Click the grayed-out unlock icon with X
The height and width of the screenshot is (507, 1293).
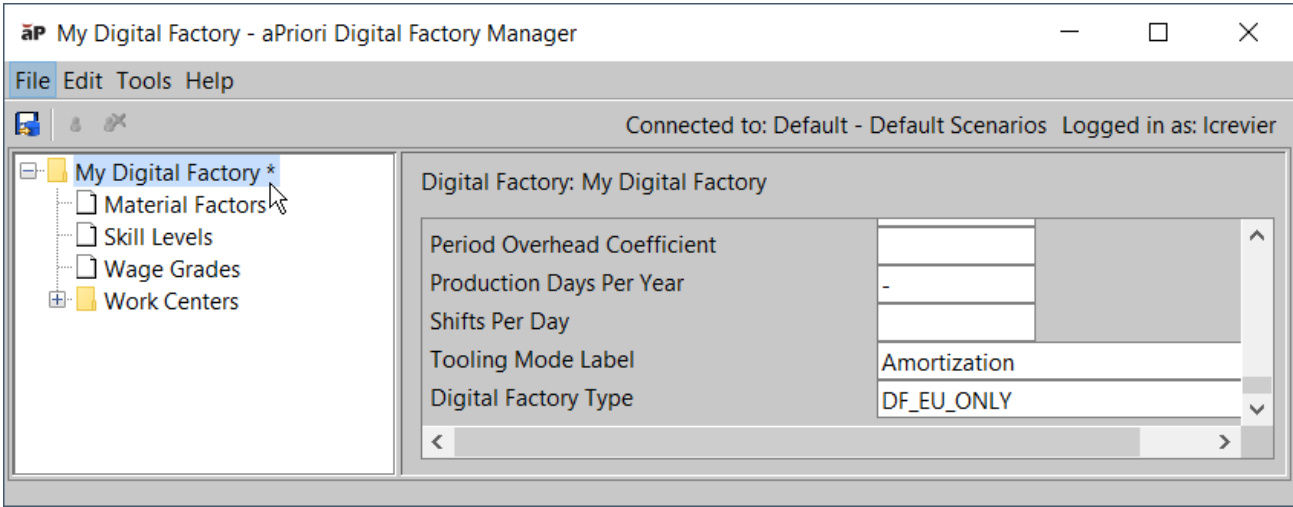[x=114, y=124]
